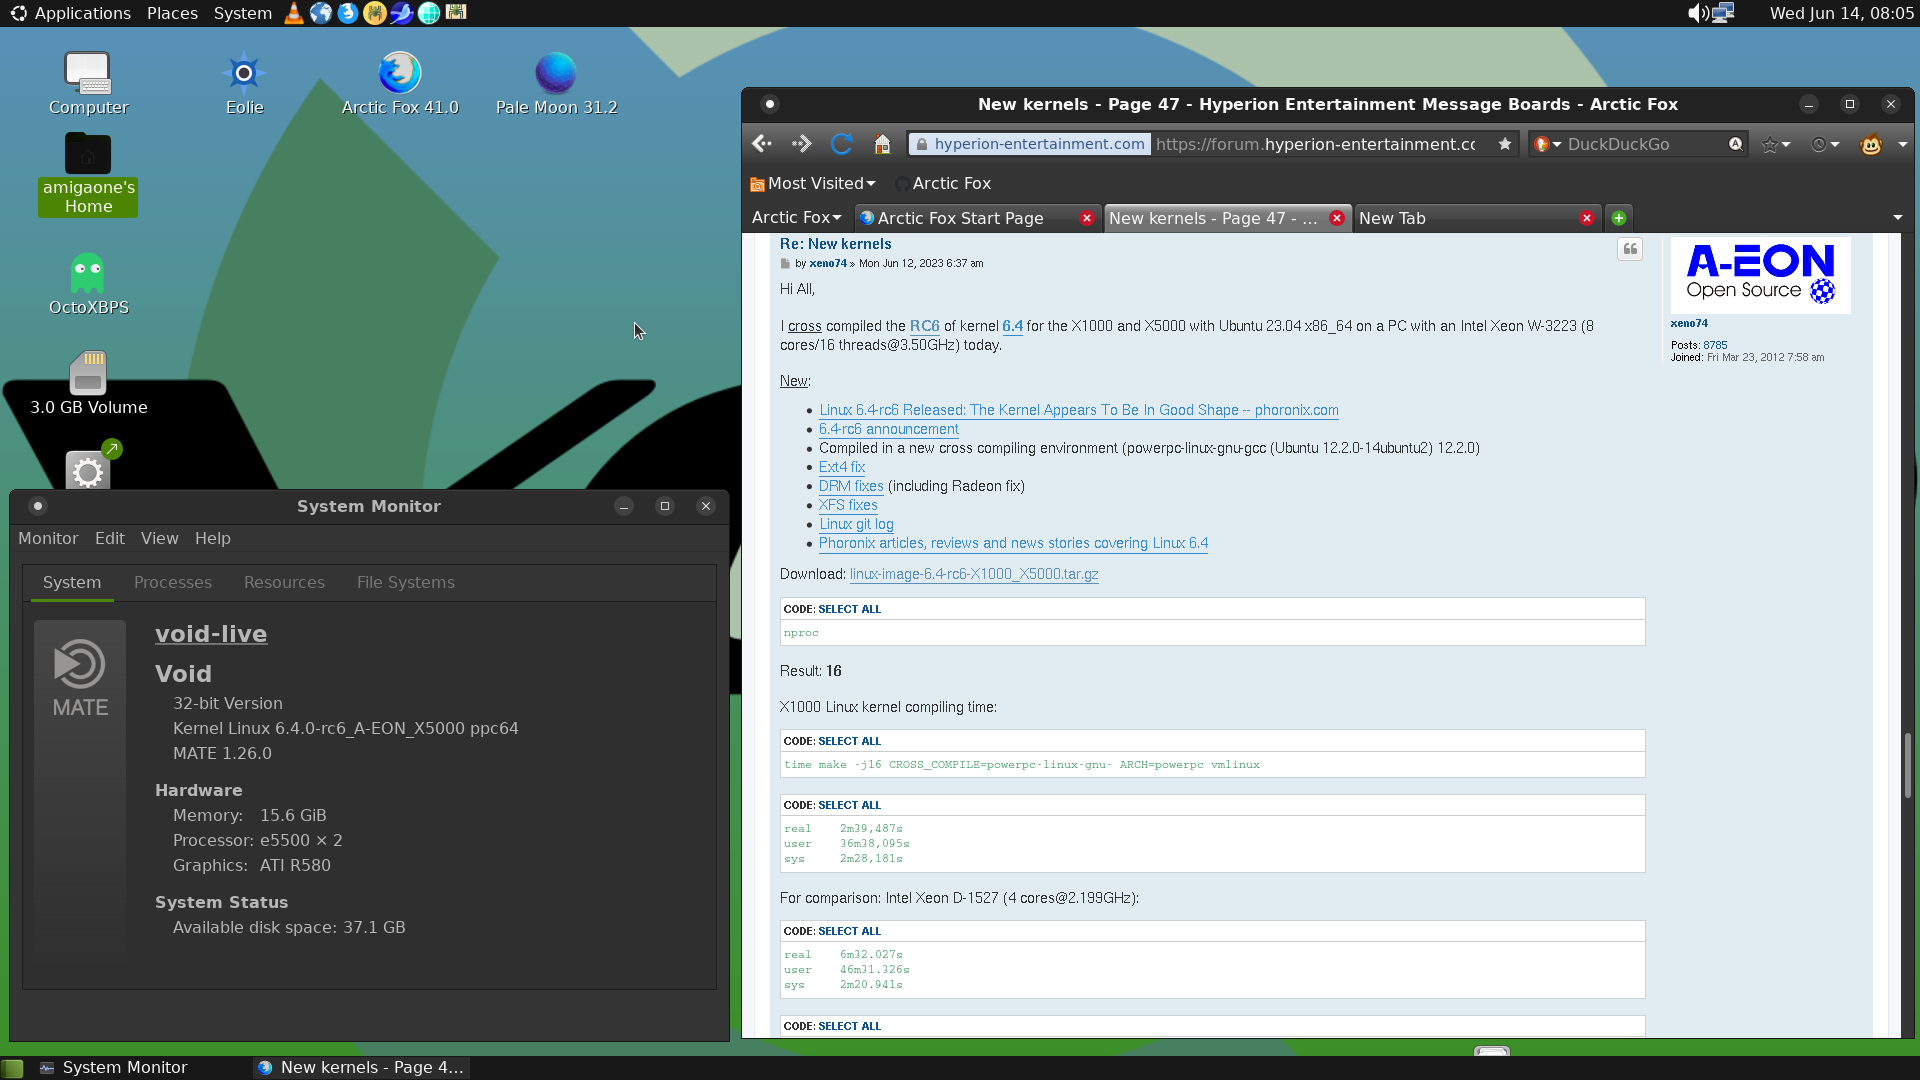The image size is (1920, 1080).
Task: Close the New kernels - Page 47 tab
Action: [1337, 218]
